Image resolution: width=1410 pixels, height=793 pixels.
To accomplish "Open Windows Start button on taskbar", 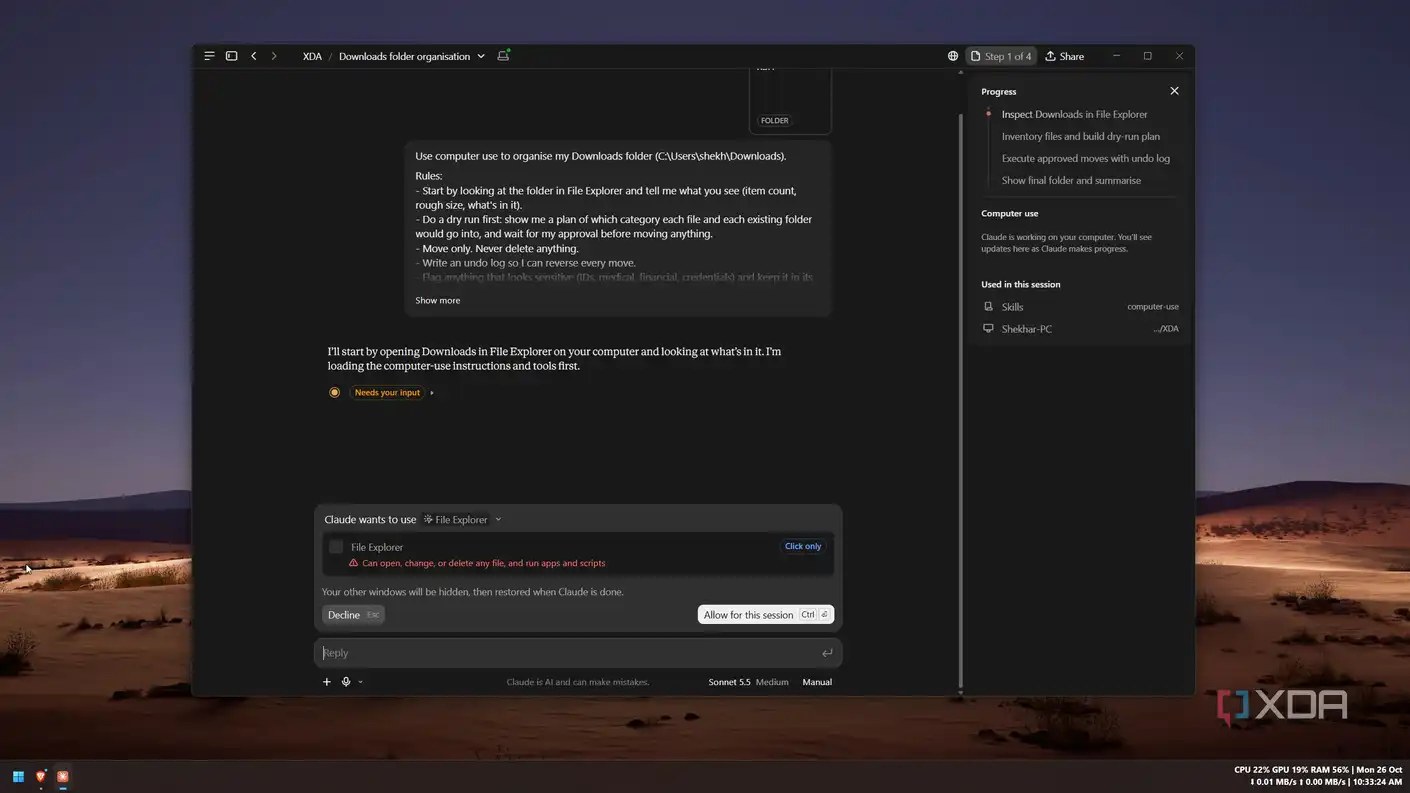I will click(18, 776).
